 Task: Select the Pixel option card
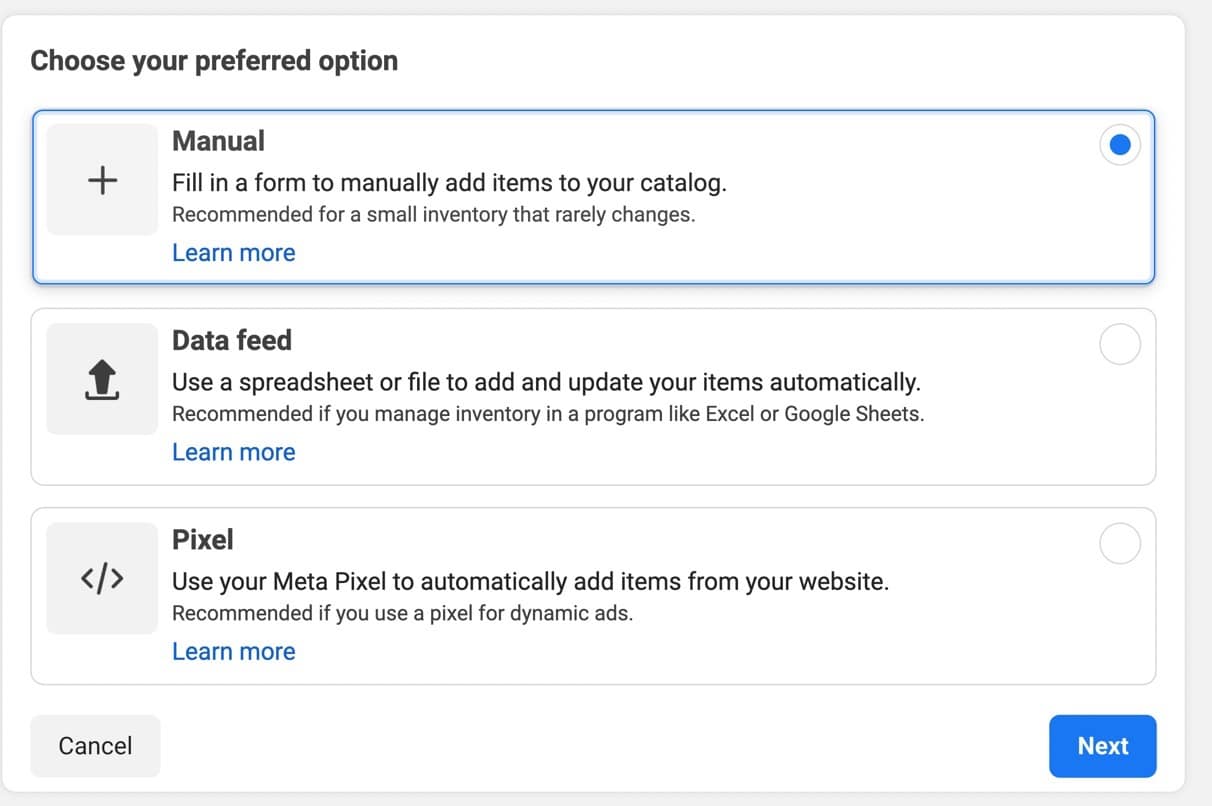point(600,595)
